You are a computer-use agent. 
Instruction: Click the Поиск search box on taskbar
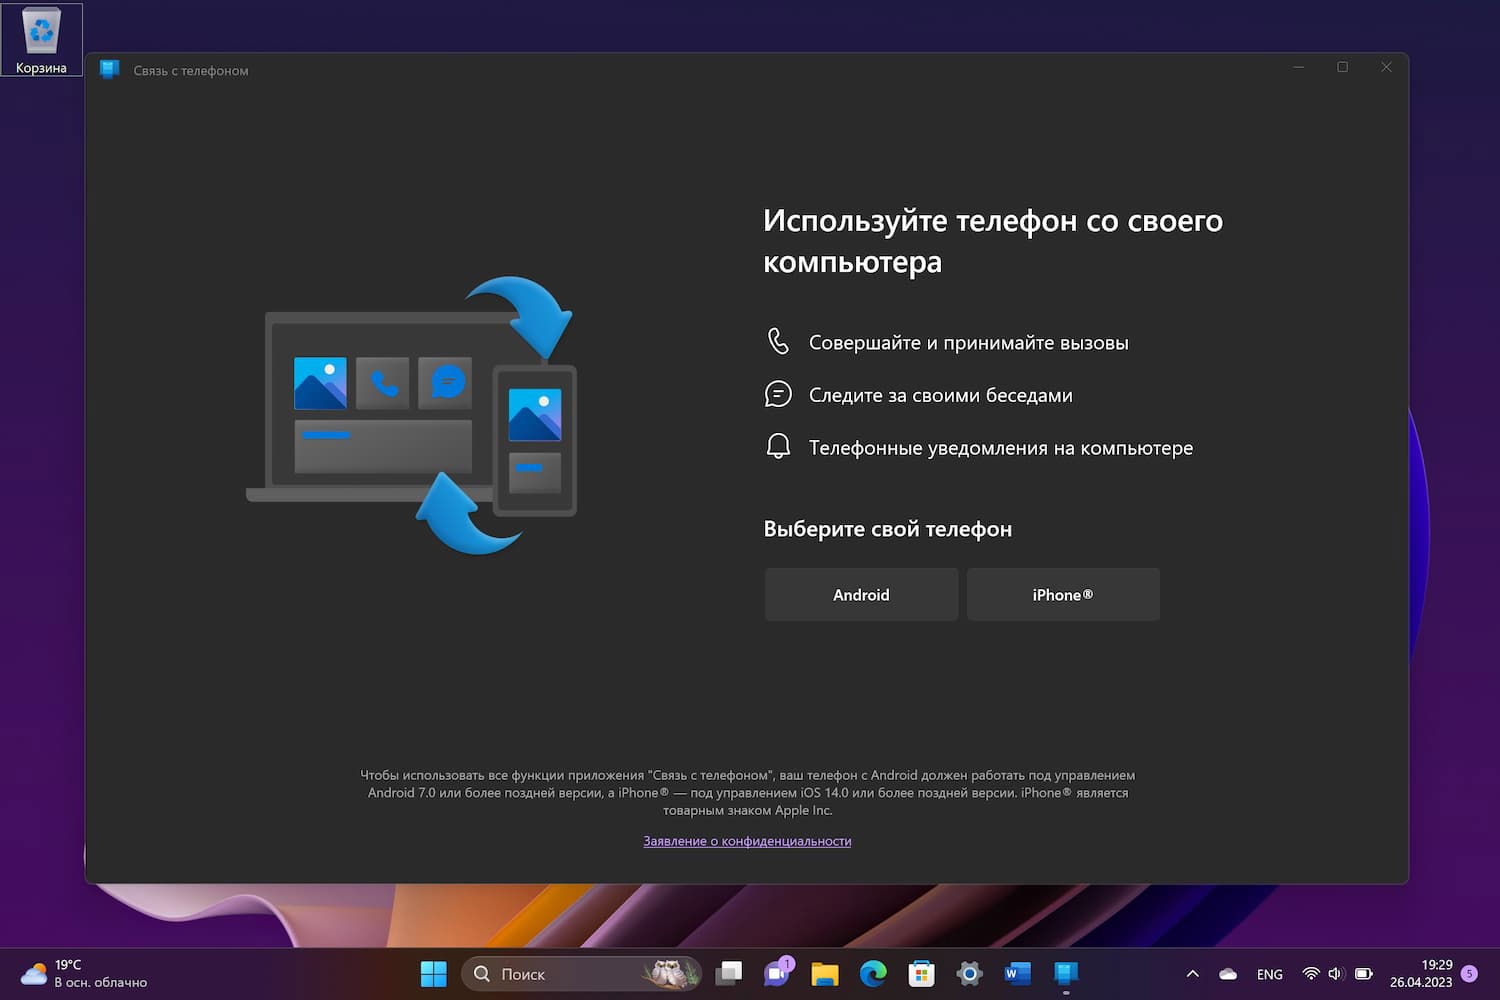tap(581, 974)
